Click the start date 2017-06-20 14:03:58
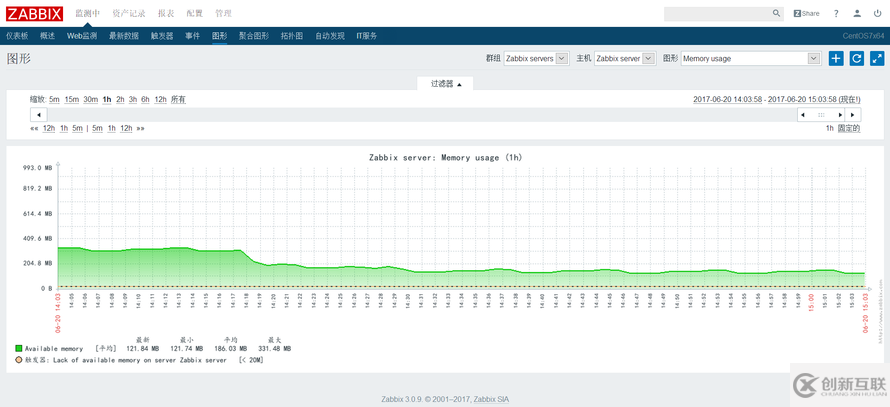Screen dimensions: 890x407 pyautogui.click(x=727, y=99)
